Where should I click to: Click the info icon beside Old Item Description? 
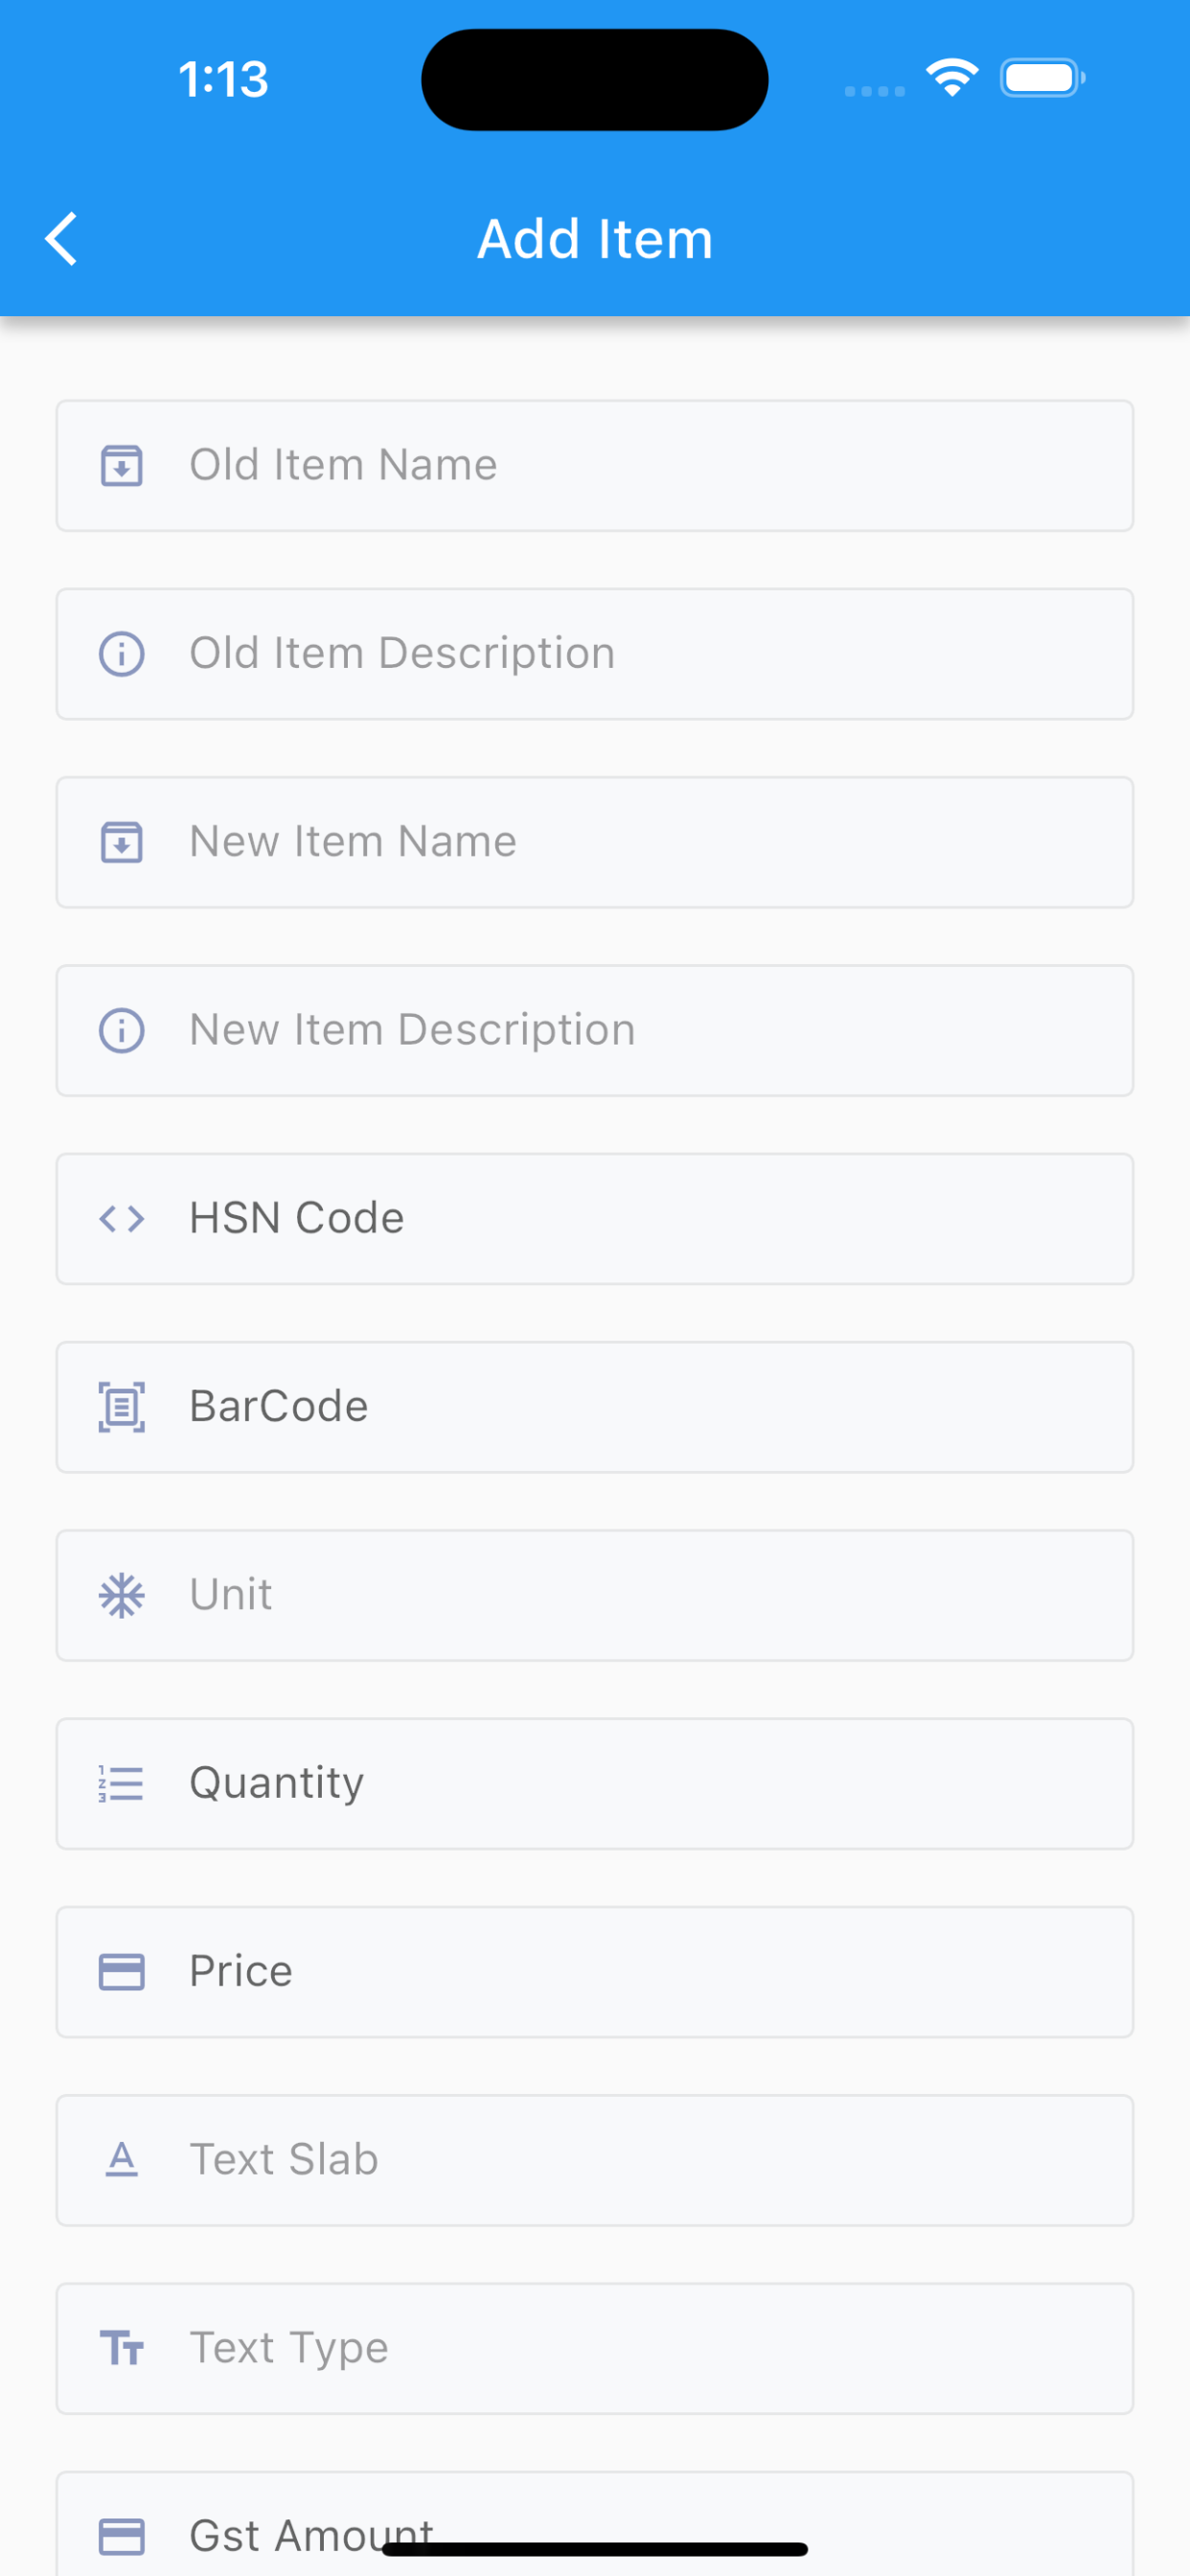pyautogui.click(x=122, y=654)
